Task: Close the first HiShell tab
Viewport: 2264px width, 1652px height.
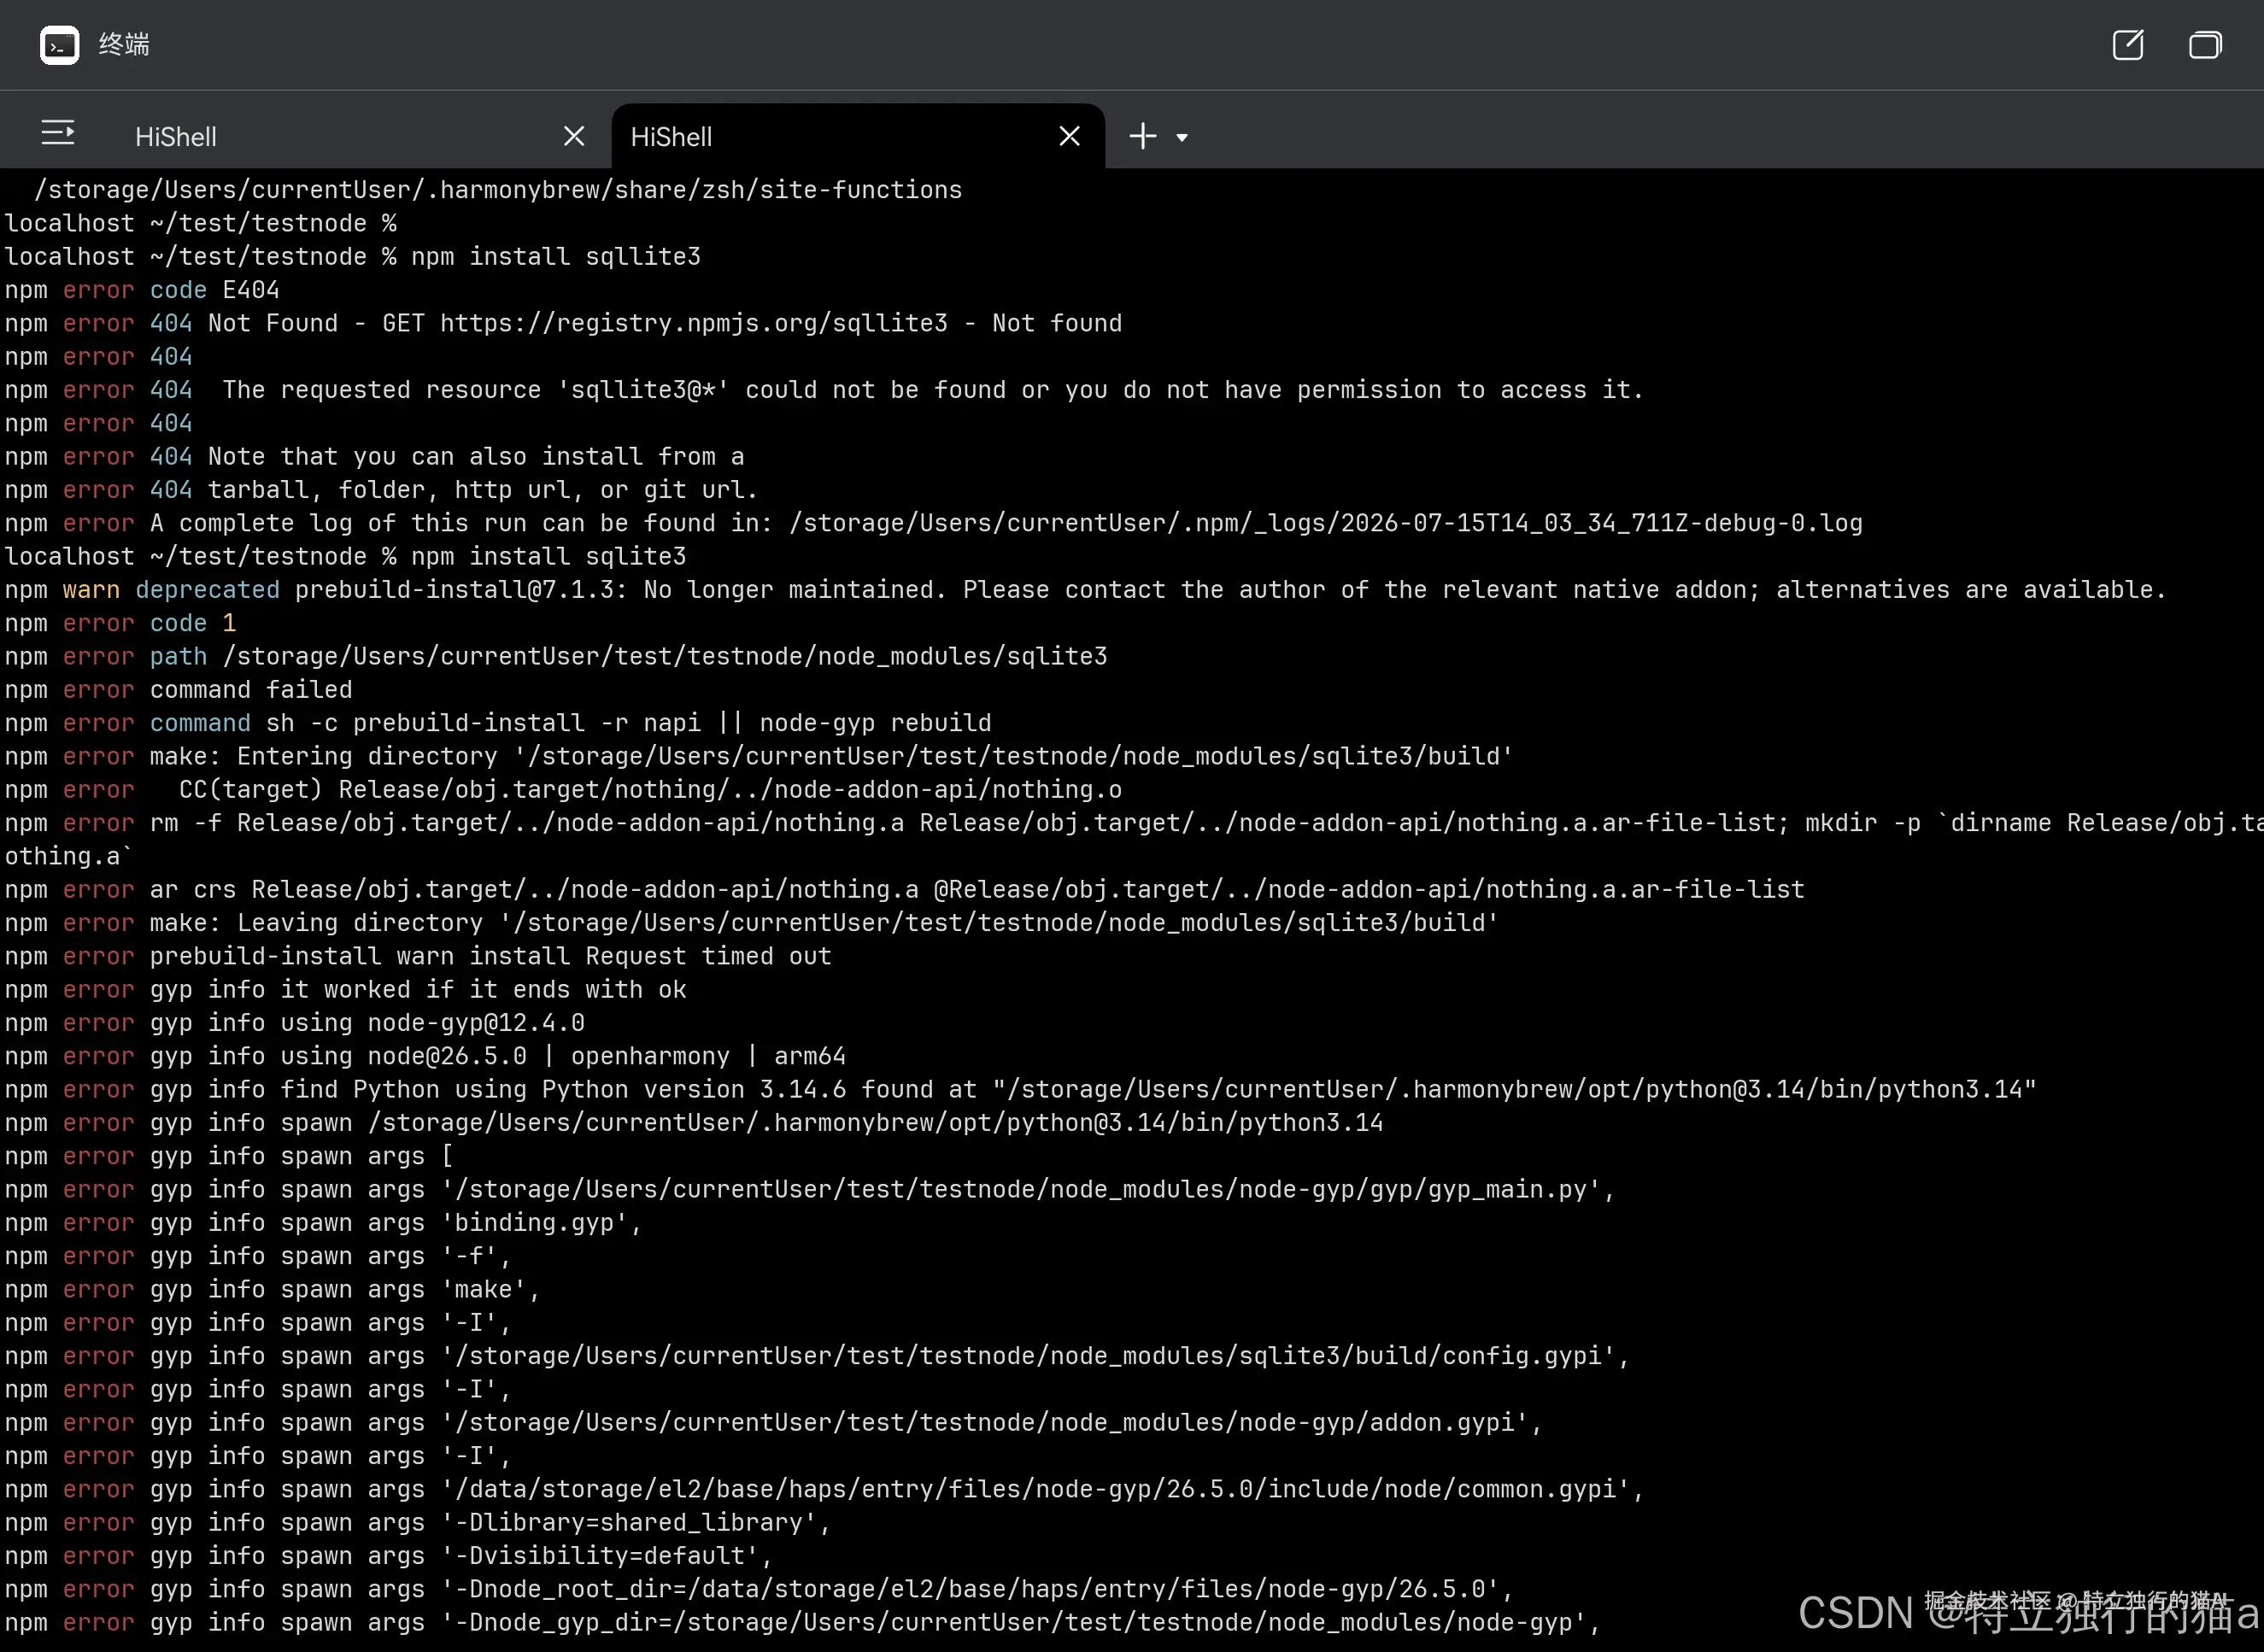Action: 574,136
